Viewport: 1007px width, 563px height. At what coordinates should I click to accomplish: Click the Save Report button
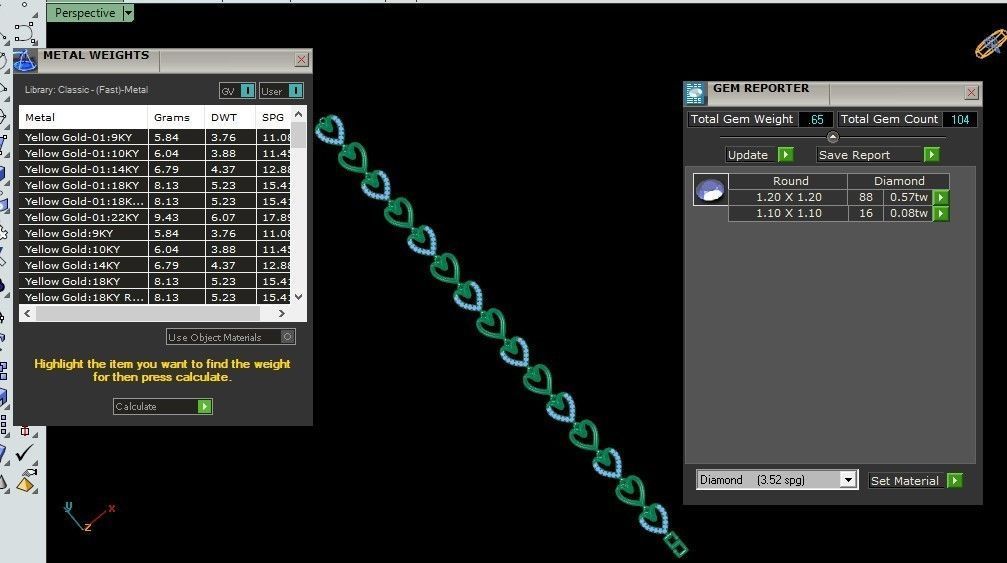pos(878,155)
